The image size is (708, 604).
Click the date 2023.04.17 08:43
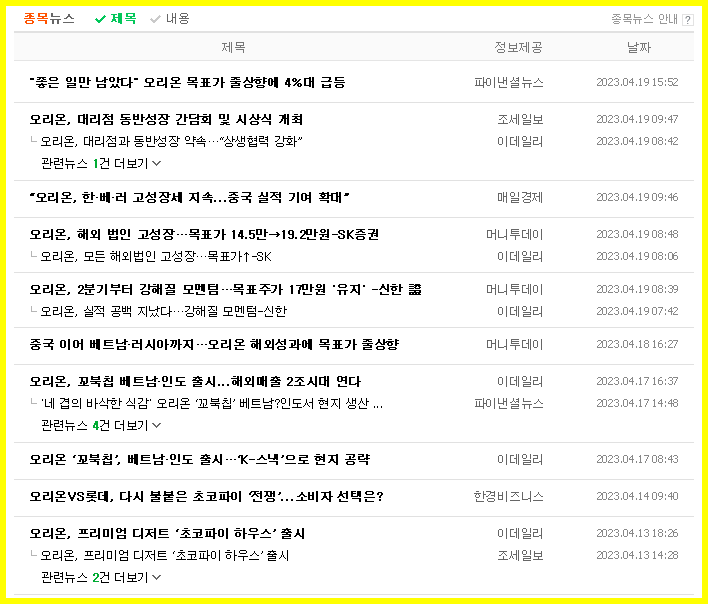tap(637, 459)
